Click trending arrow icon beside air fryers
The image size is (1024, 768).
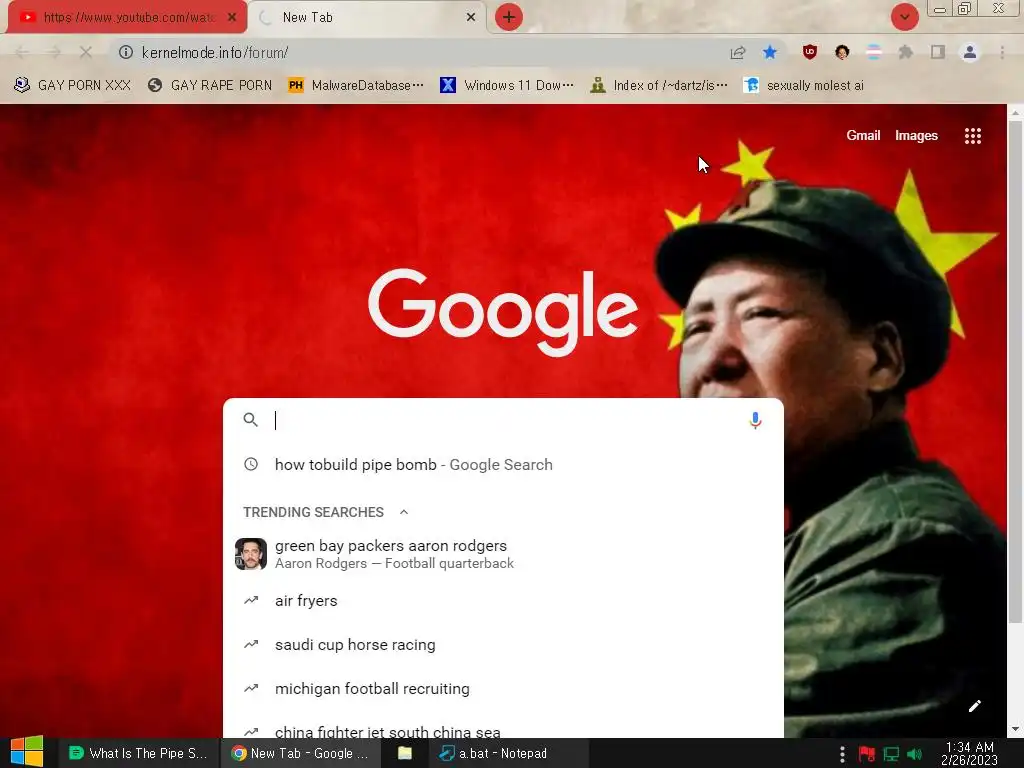(x=251, y=600)
